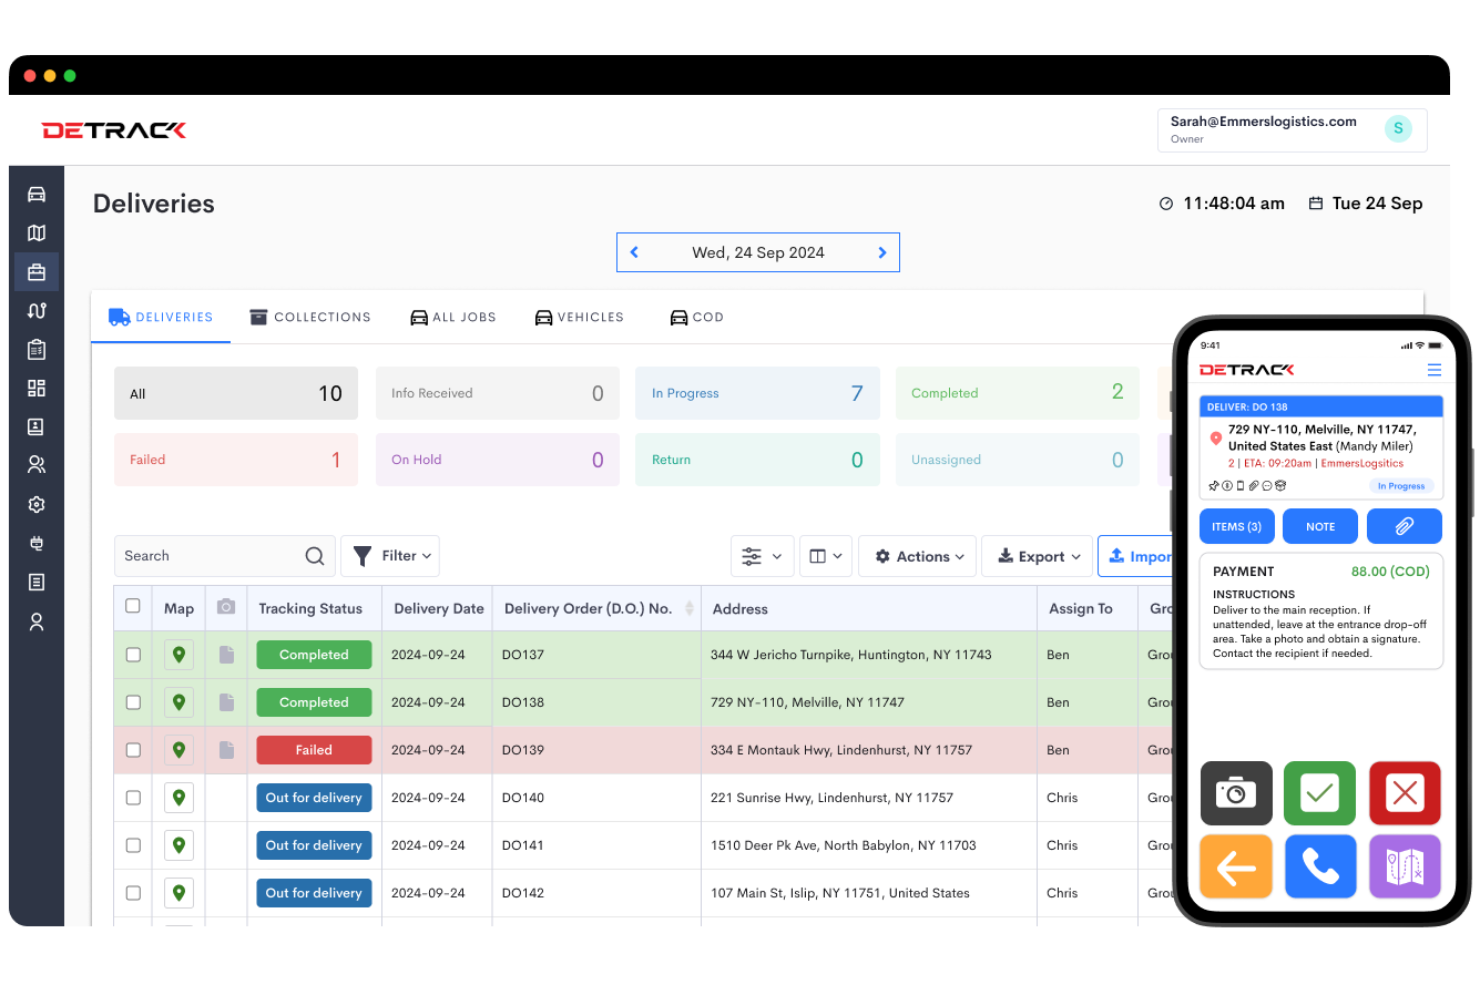Viewport: 1480px width, 987px height.
Task: Open the Filter dropdown
Action: [x=390, y=555]
